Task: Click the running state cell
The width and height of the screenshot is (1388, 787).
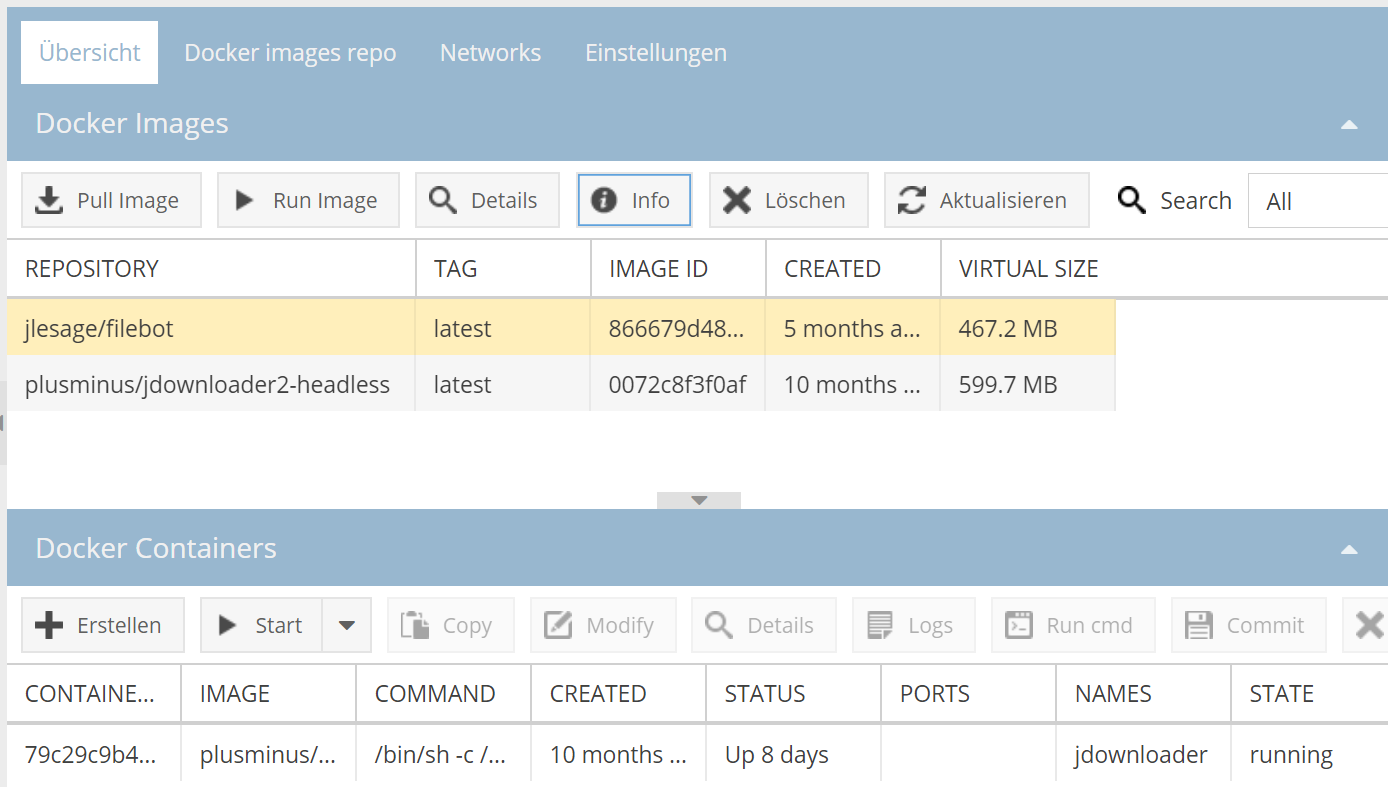Action: click(x=1310, y=754)
